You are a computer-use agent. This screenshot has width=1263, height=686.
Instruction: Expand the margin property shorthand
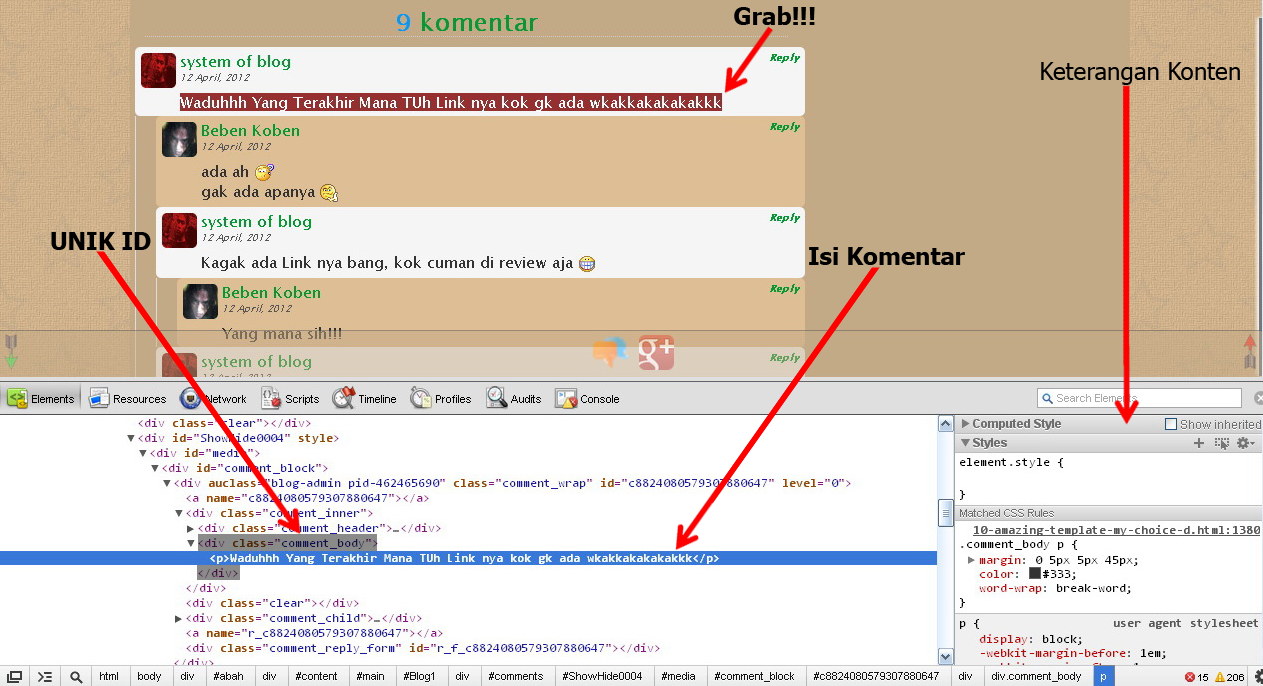tap(971, 560)
